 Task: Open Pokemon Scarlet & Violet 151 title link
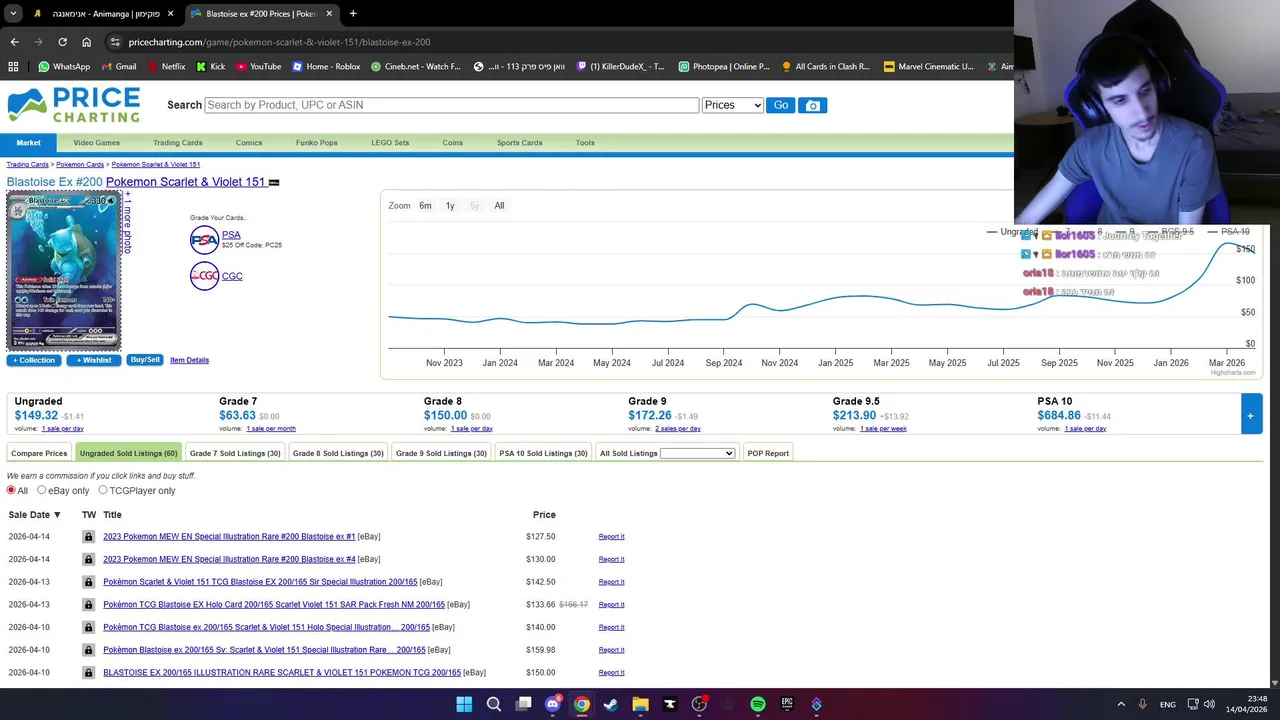[x=185, y=182]
